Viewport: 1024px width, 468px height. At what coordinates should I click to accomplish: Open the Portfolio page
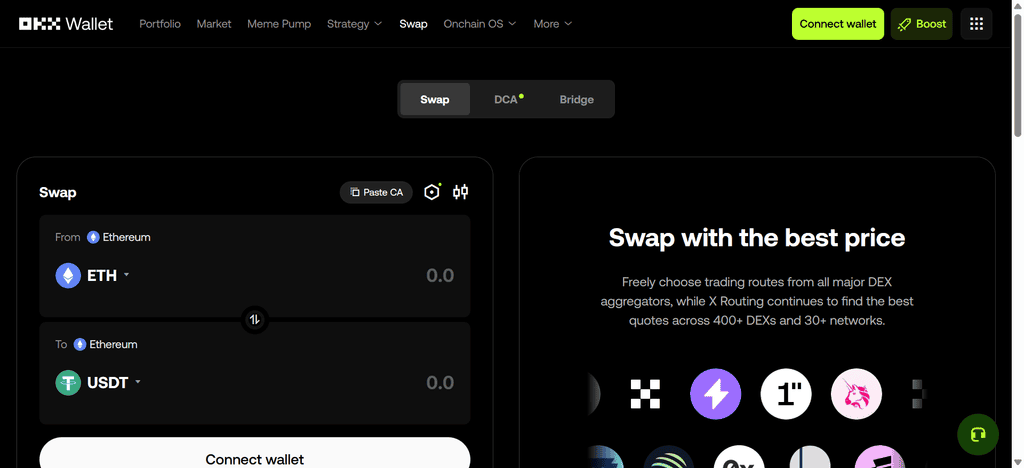160,24
